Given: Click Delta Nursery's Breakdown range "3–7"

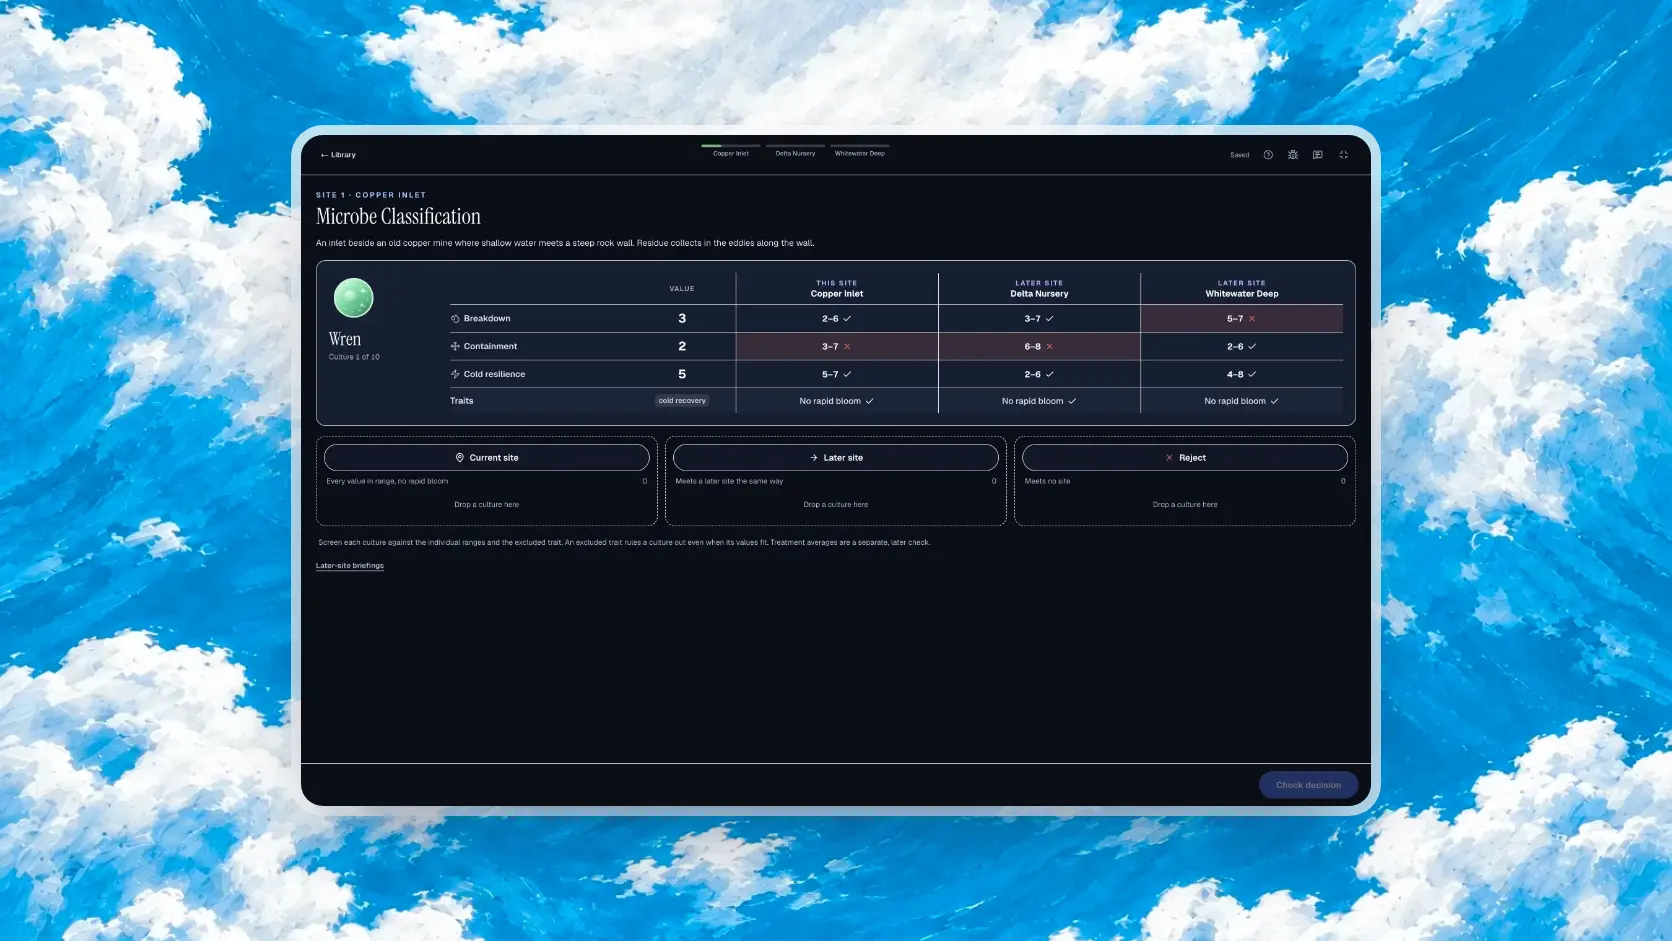Looking at the screenshot, I should tap(1039, 319).
